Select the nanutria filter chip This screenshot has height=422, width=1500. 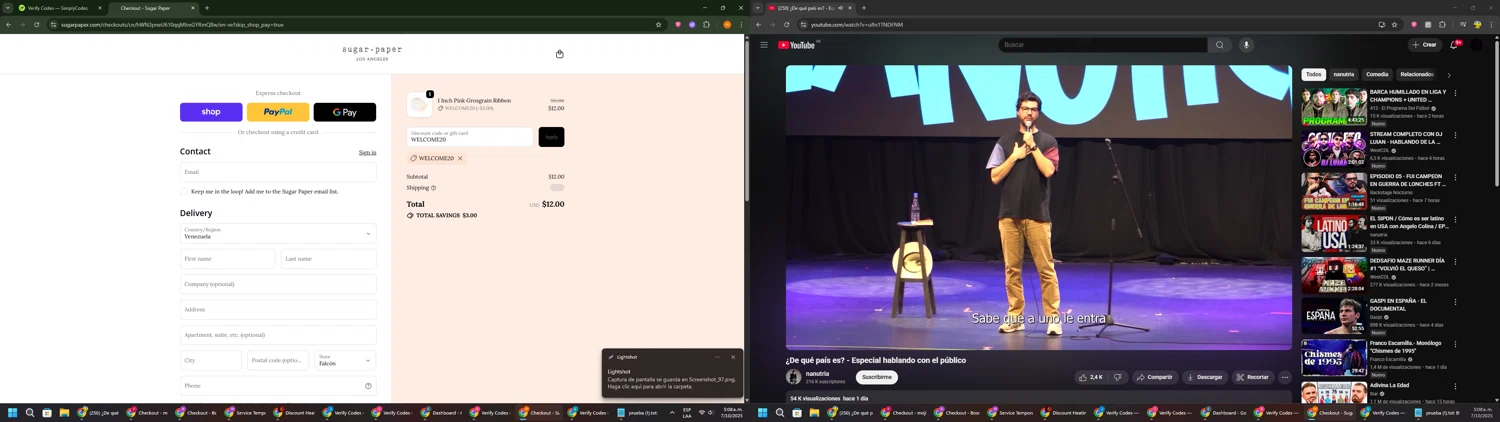click(x=1343, y=74)
